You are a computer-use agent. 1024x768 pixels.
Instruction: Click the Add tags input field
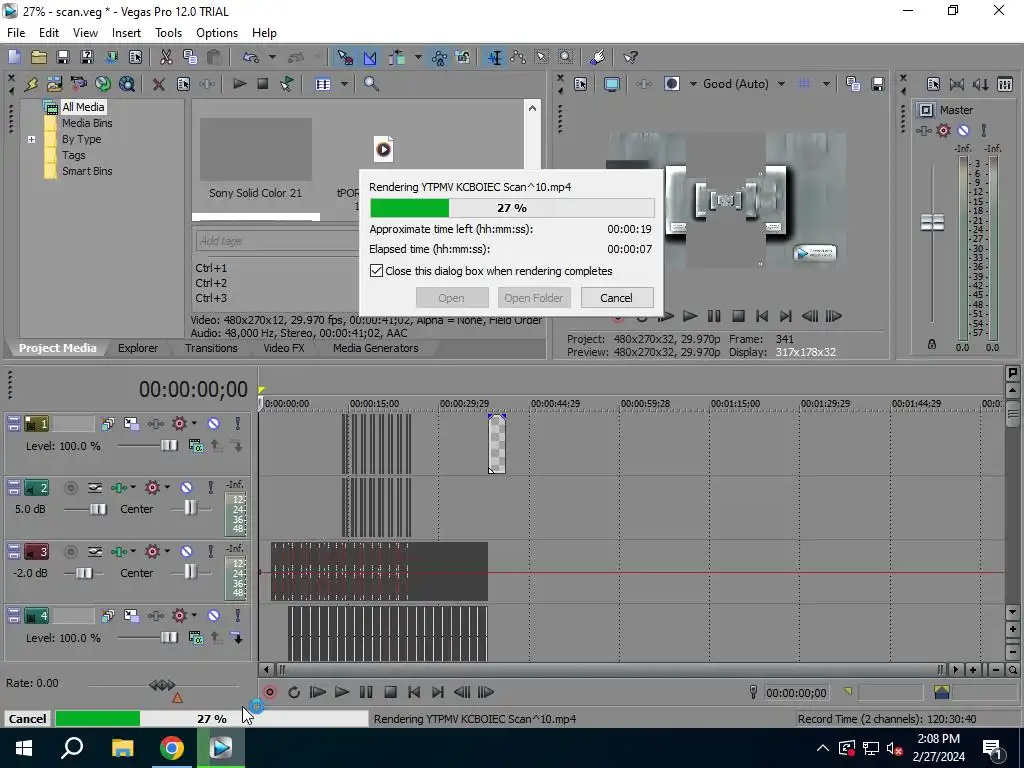pyautogui.click(x=278, y=241)
